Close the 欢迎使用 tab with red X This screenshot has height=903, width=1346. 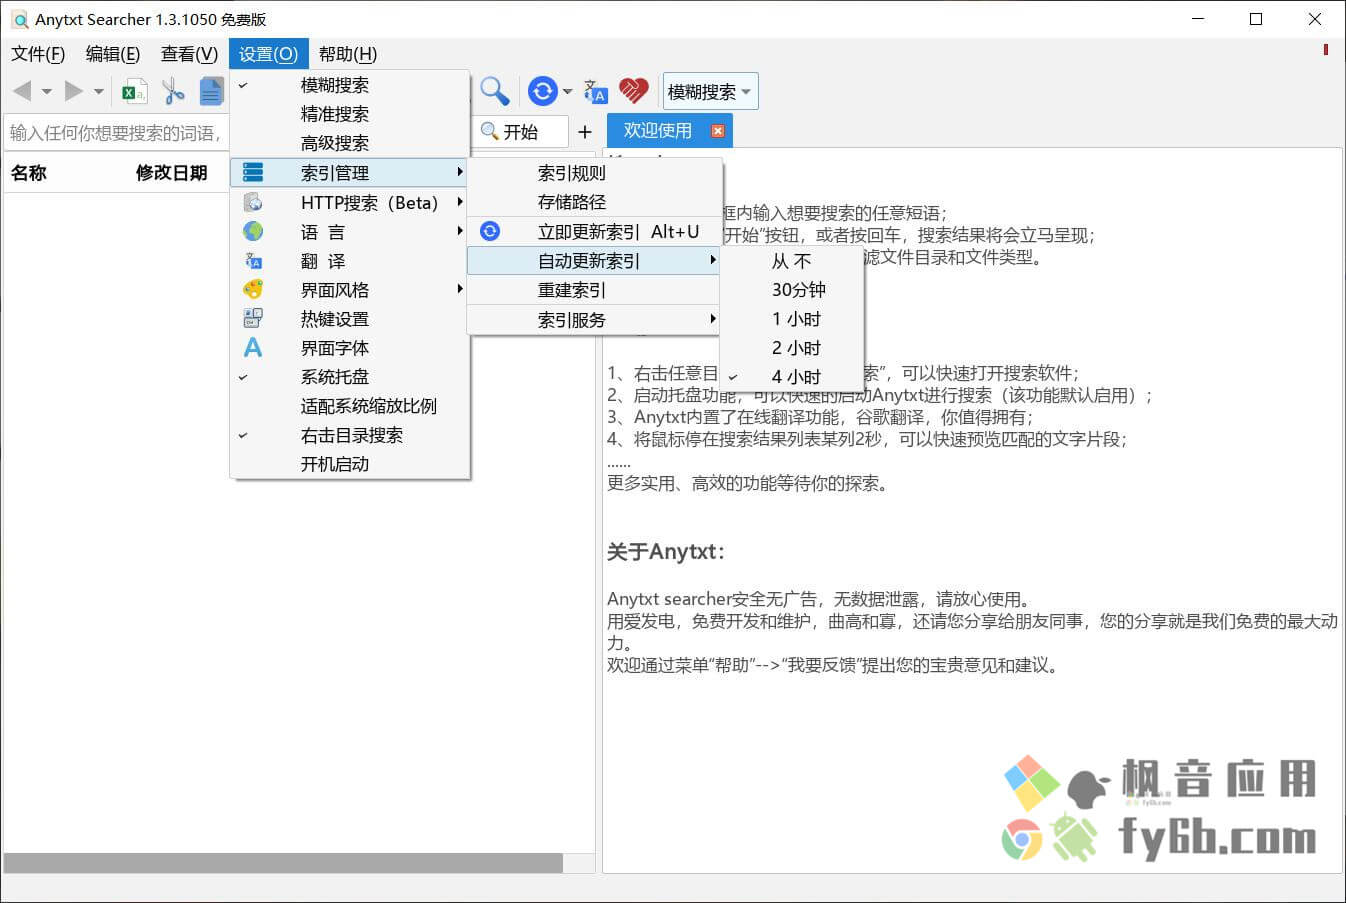coord(717,131)
